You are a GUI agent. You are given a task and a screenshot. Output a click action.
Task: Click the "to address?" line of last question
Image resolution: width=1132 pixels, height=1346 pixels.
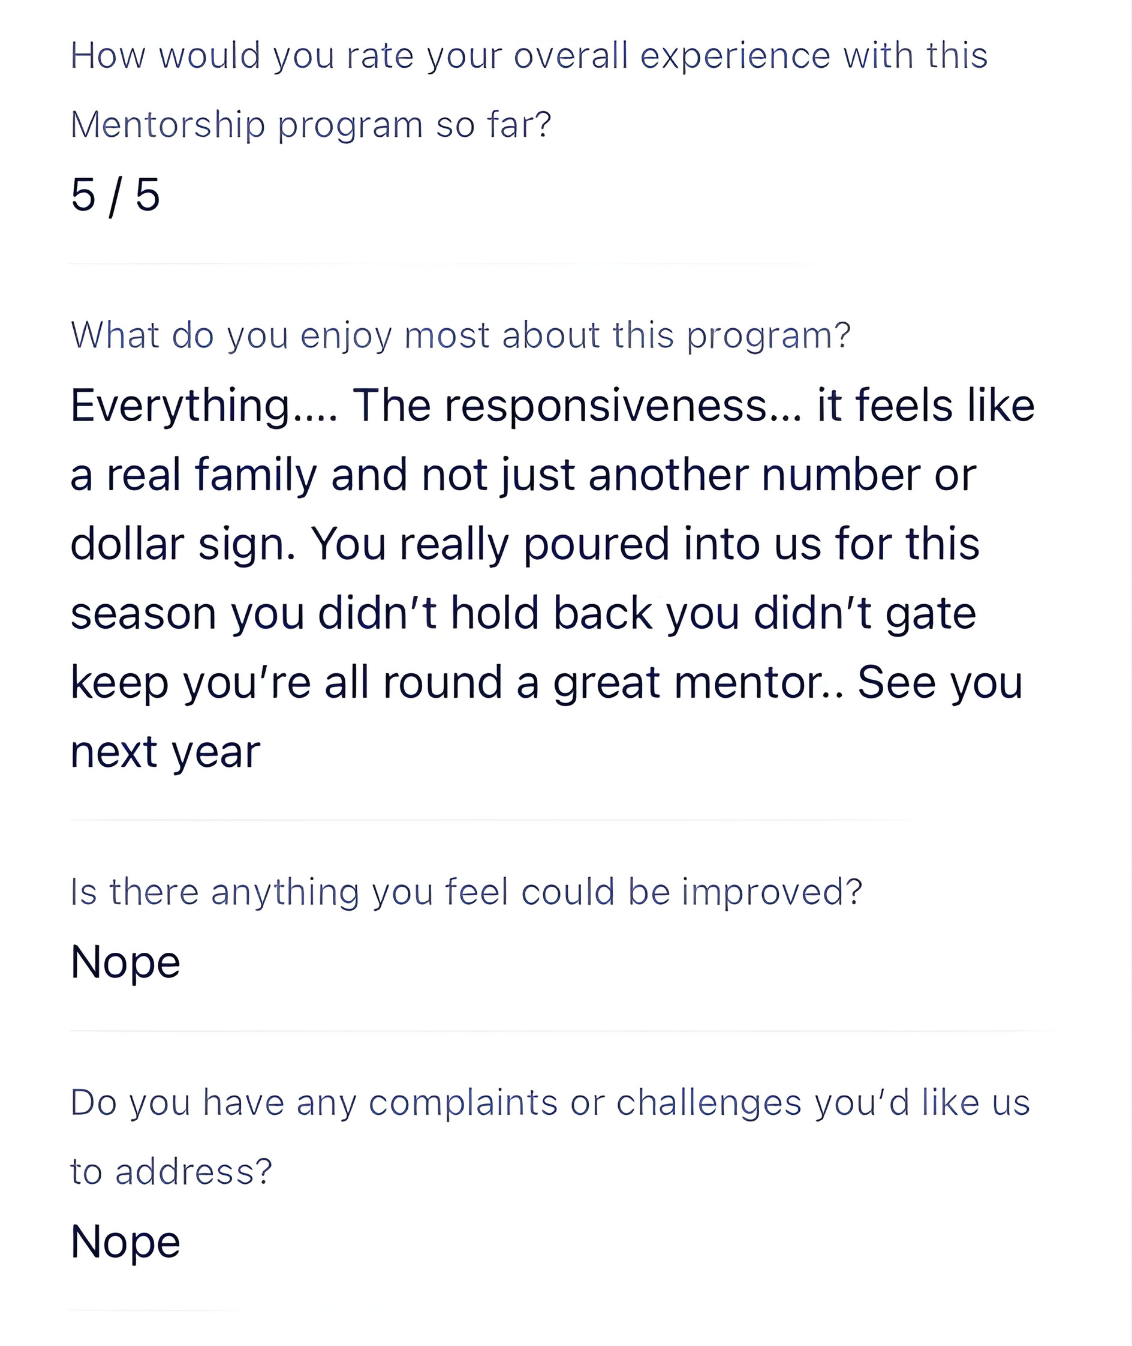click(x=171, y=1172)
